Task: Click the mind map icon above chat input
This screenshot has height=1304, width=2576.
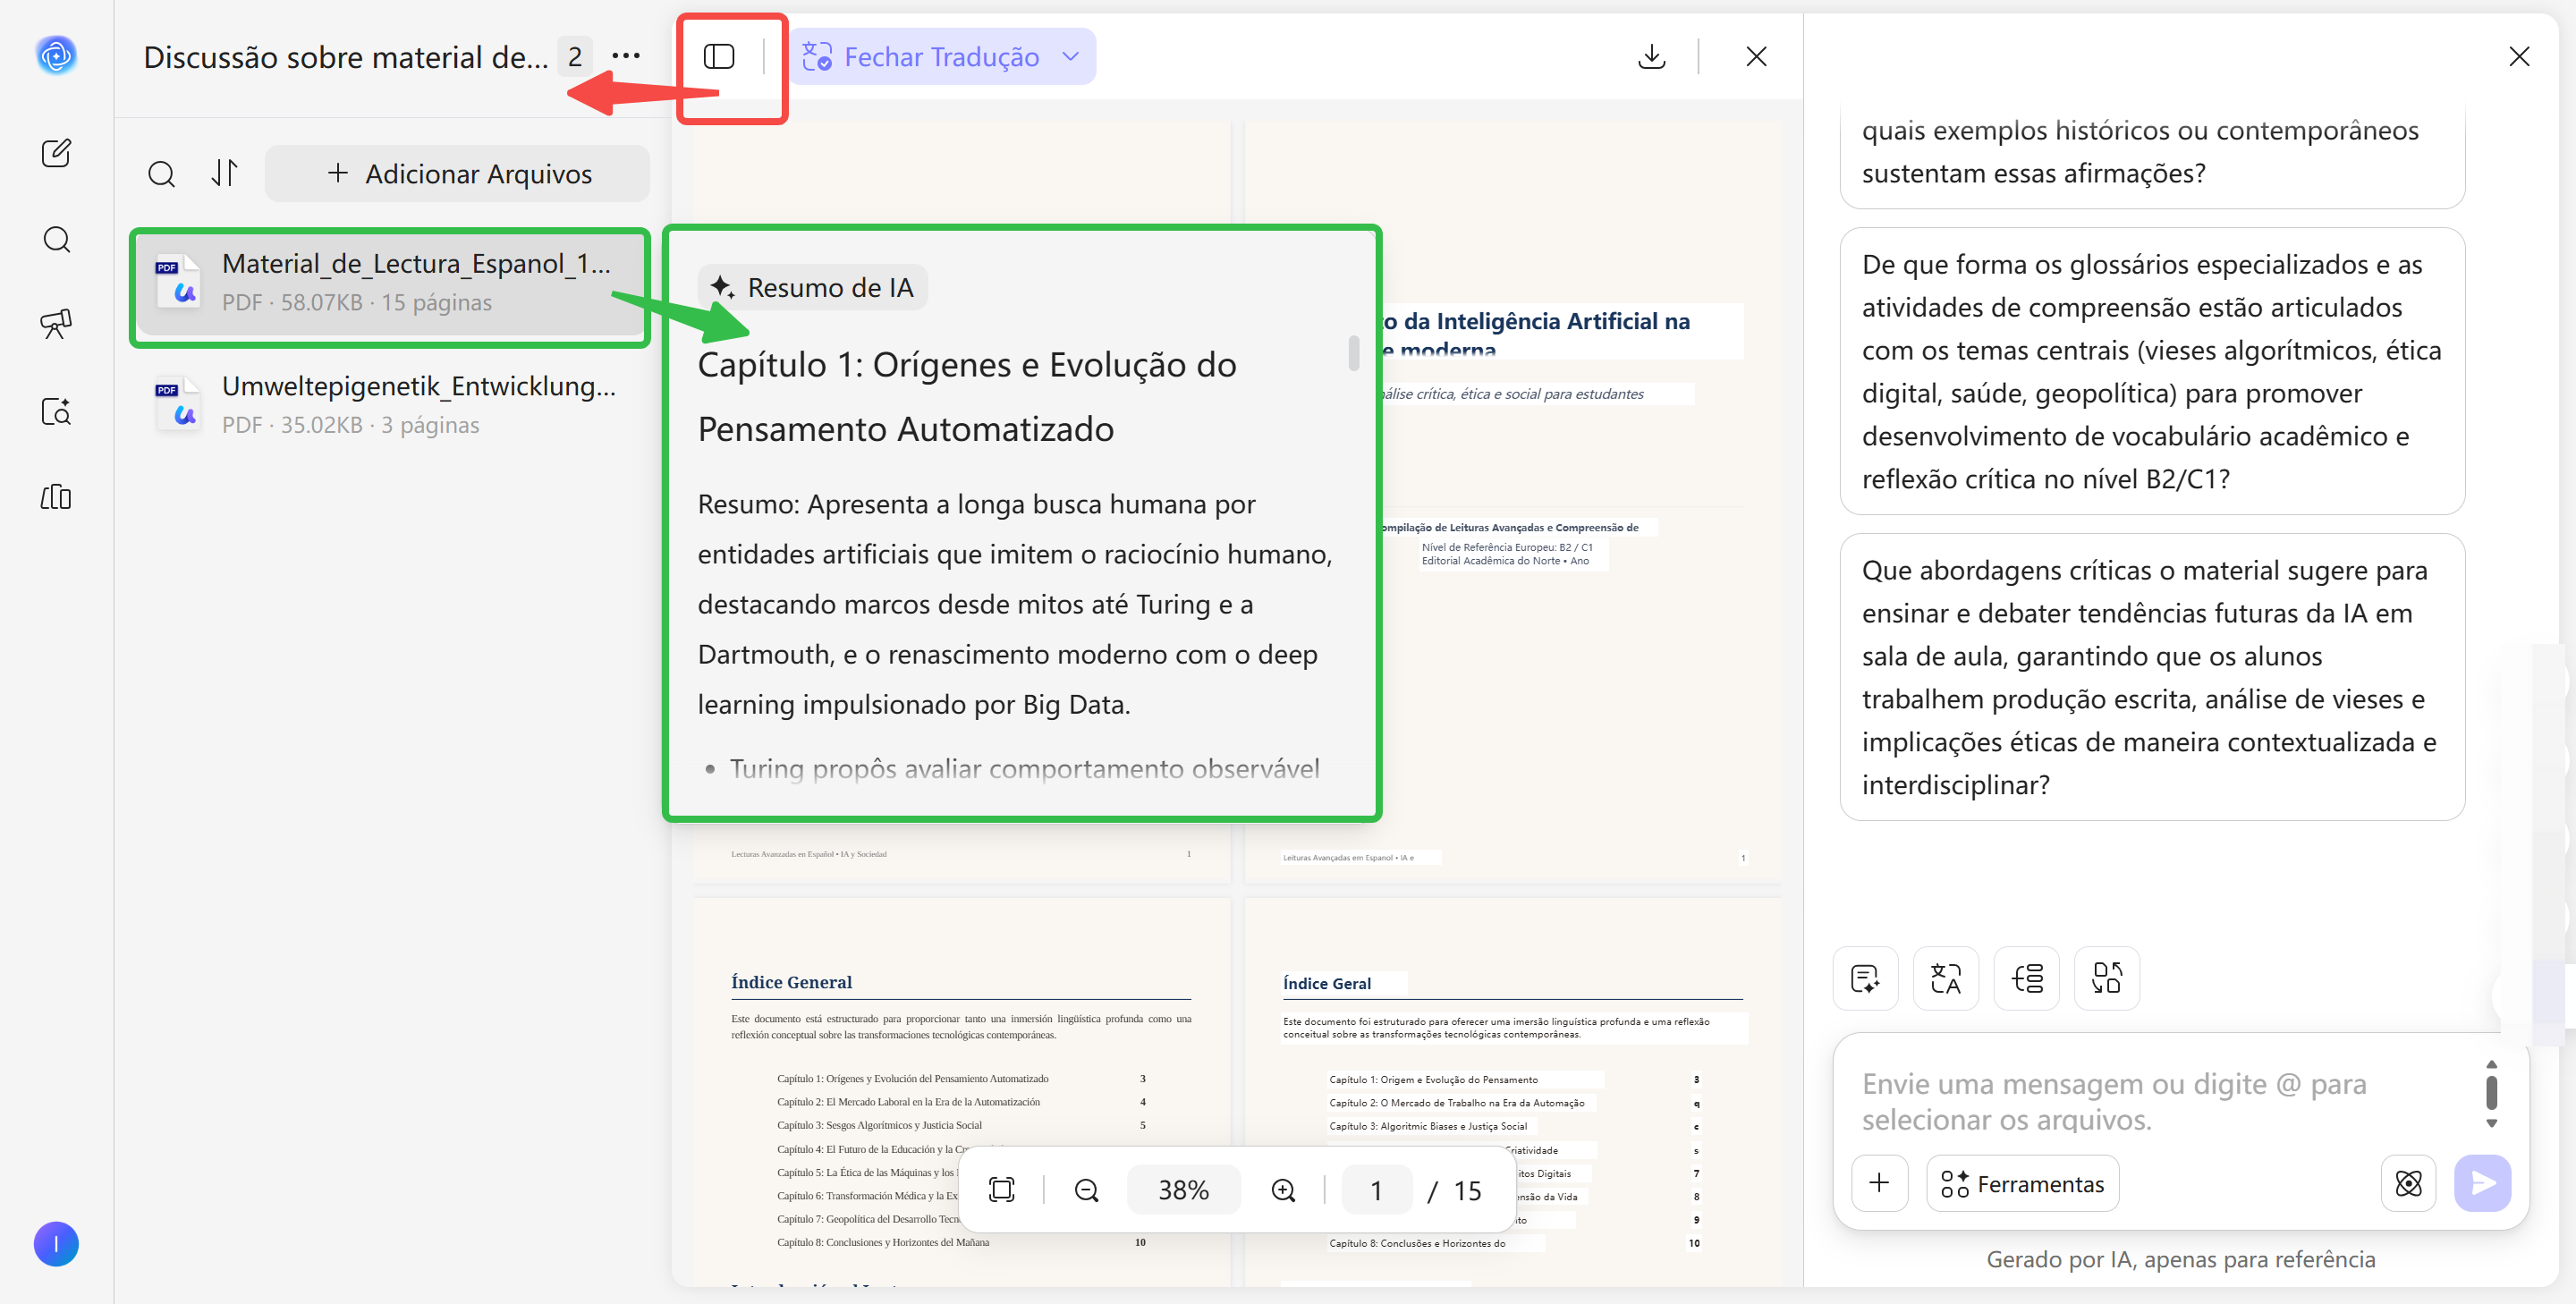Action: [x=2027, y=978]
